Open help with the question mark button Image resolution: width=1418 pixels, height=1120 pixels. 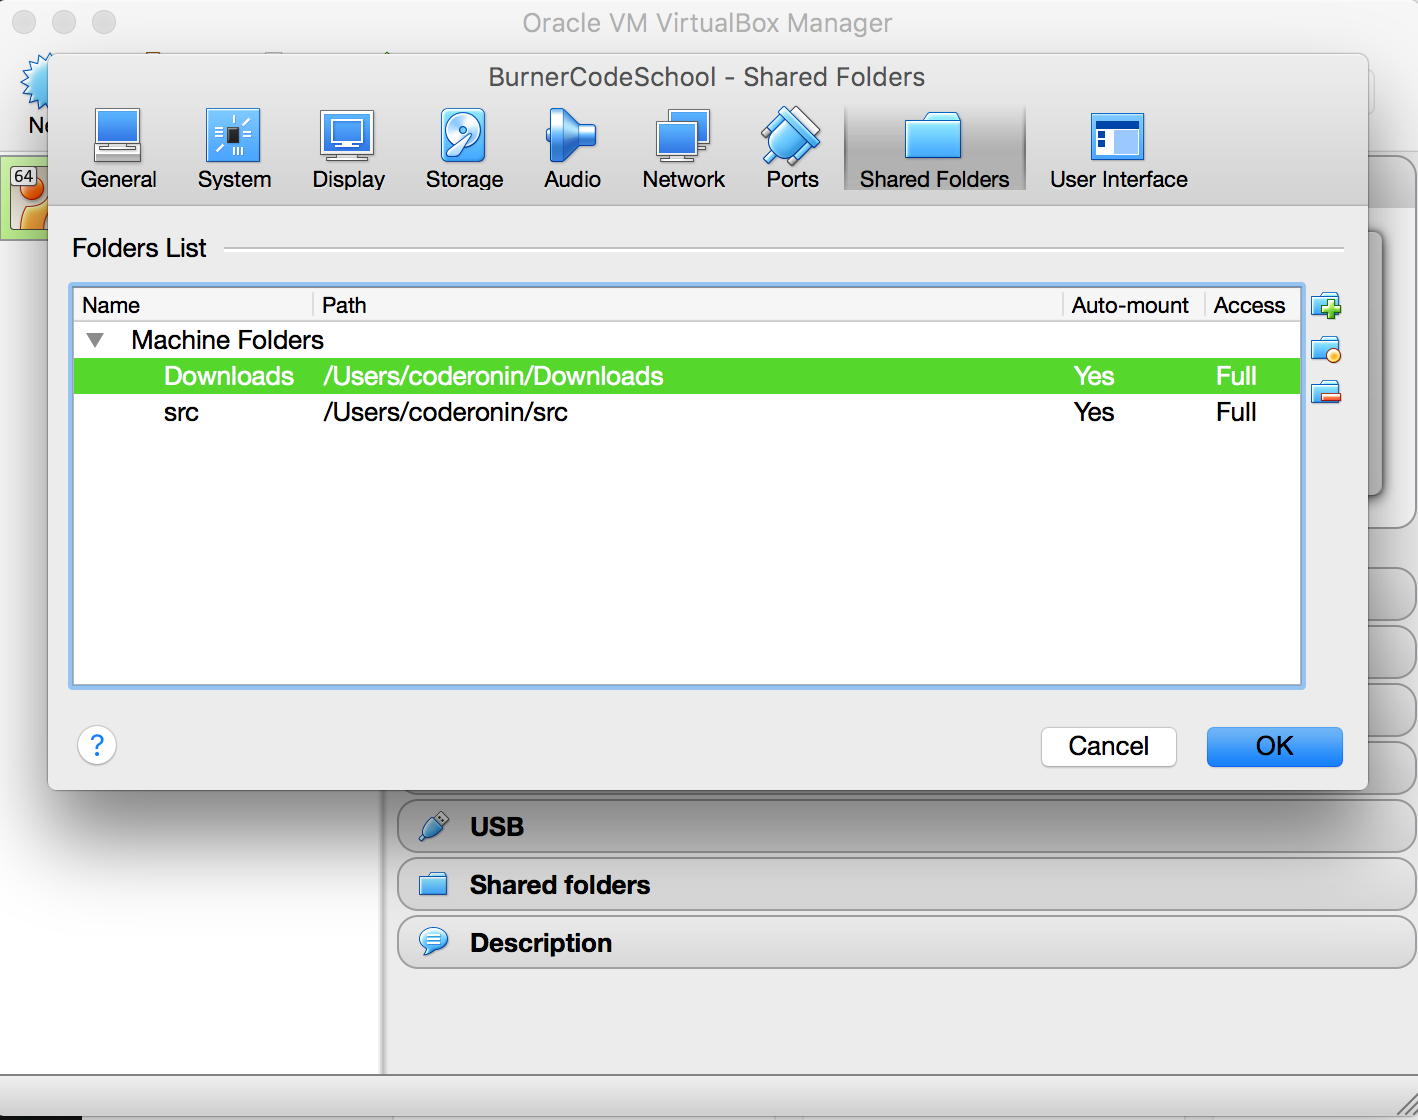pyautogui.click(x=97, y=745)
